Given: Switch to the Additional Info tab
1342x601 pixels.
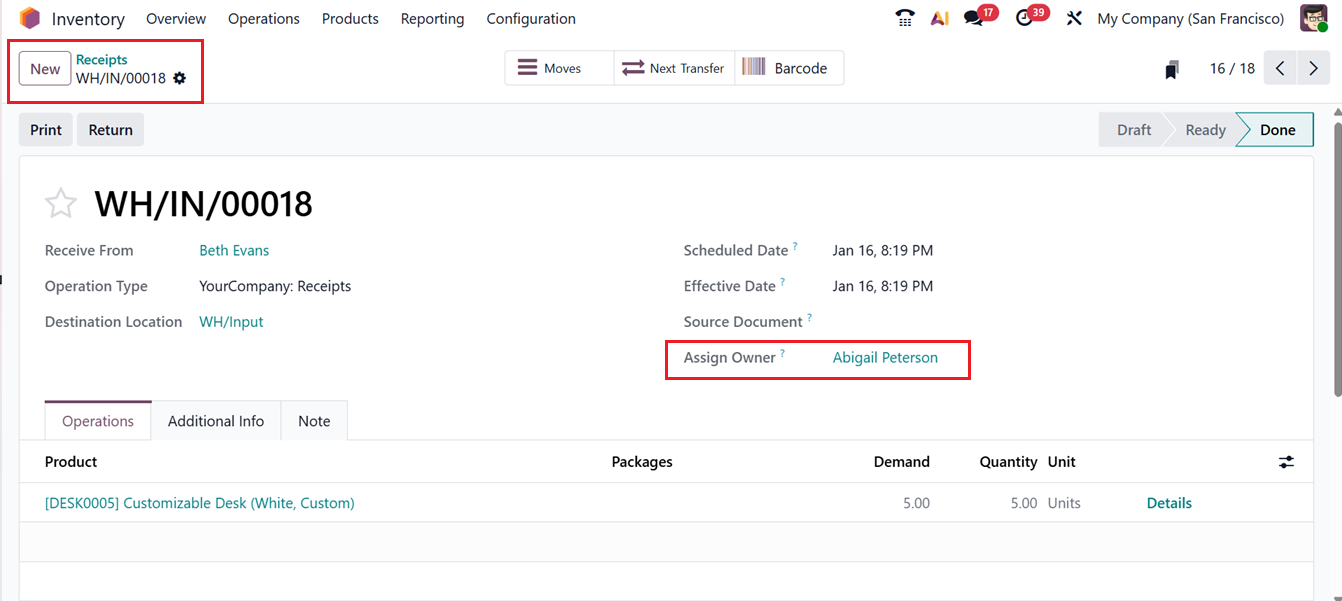Looking at the screenshot, I should coord(216,421).
